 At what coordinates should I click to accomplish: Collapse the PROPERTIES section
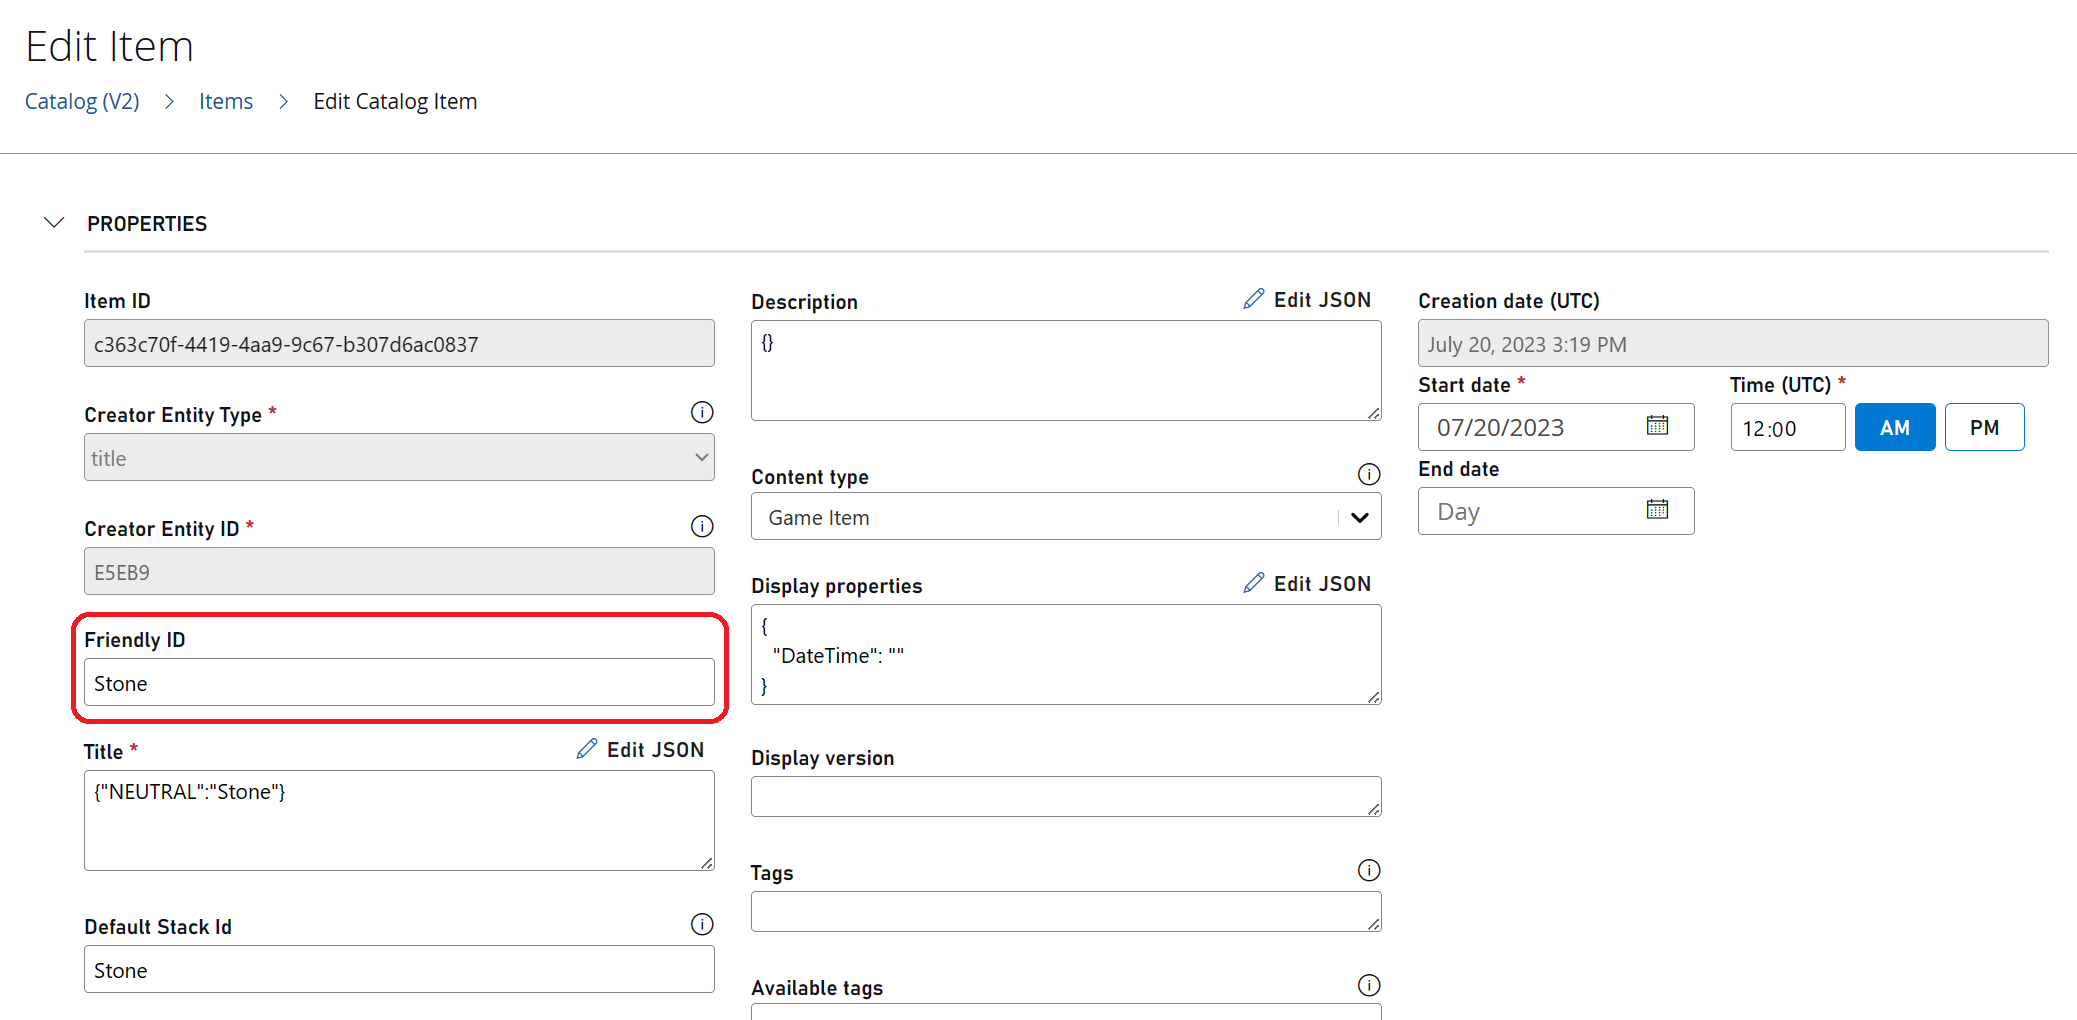pos(54,223)
